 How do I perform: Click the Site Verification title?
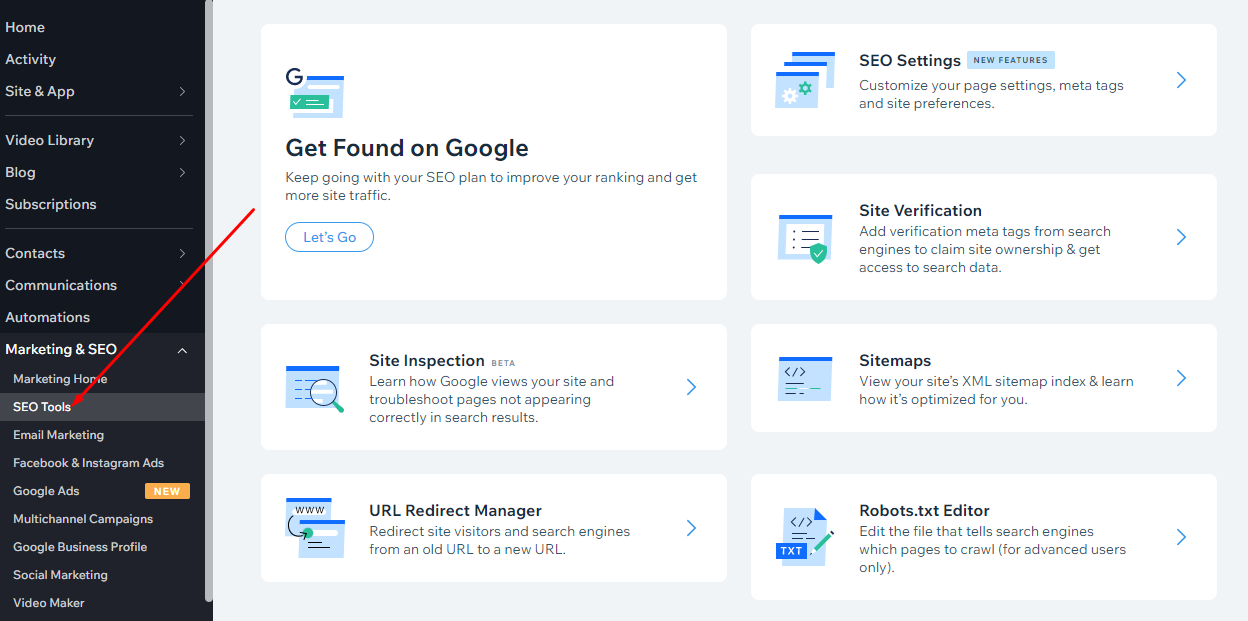pos(920,210)
